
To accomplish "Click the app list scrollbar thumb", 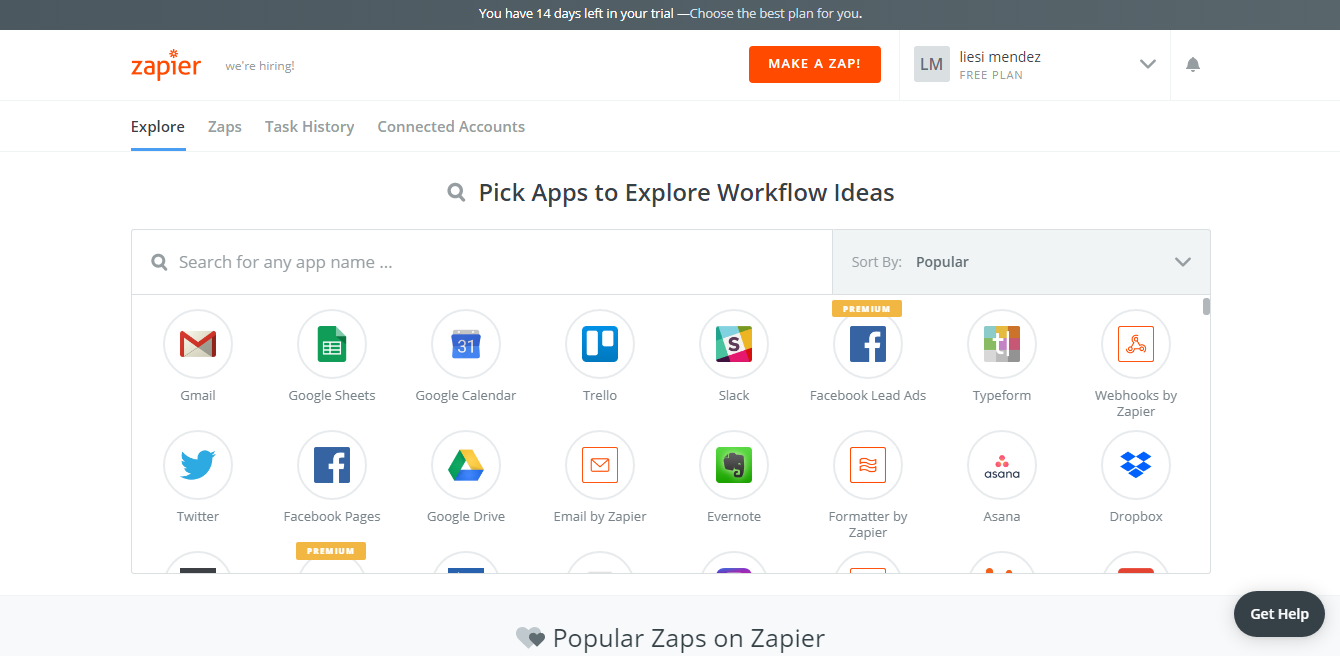I will pyautogui.click(x=1206, y=306).
